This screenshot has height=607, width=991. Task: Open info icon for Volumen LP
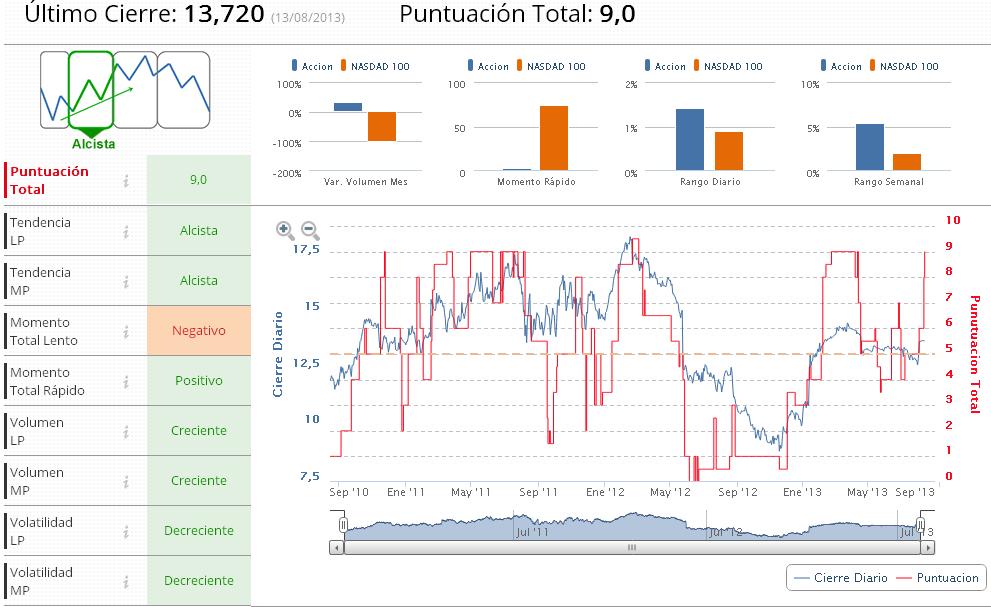pyautogui.click(x=126, y=432)
